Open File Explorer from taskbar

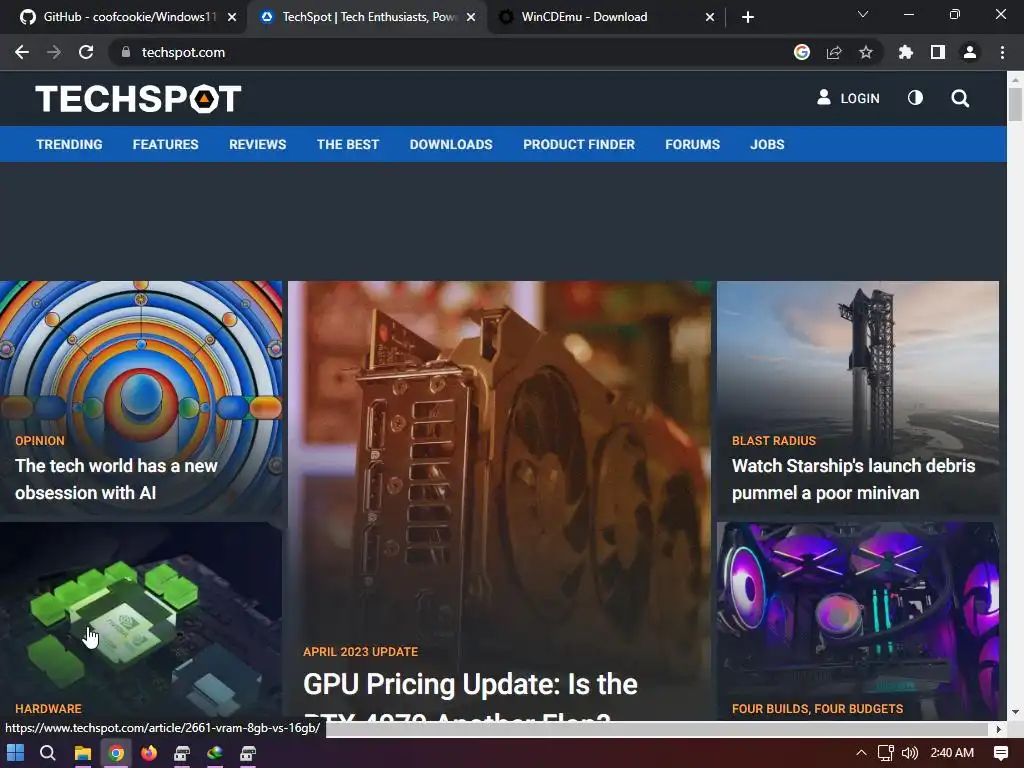[82, 753]
